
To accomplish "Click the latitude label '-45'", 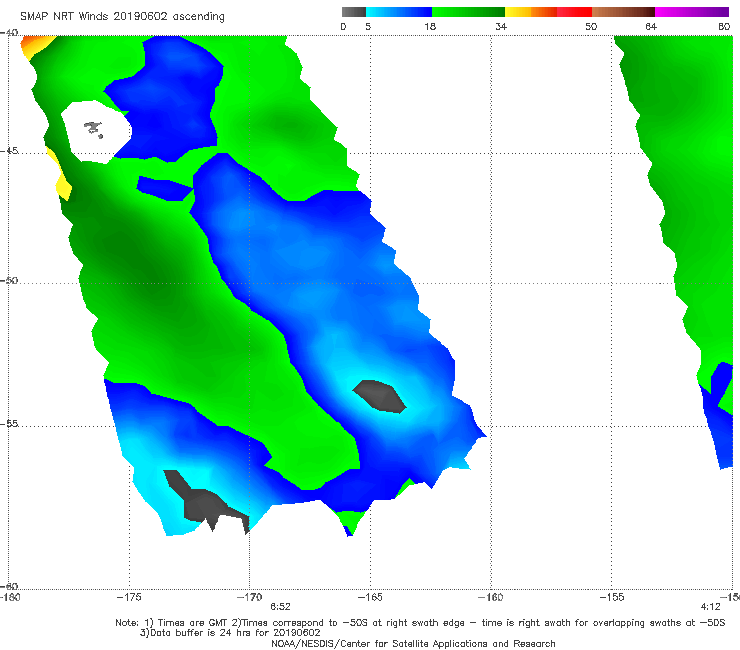I will tap(9, 151).
